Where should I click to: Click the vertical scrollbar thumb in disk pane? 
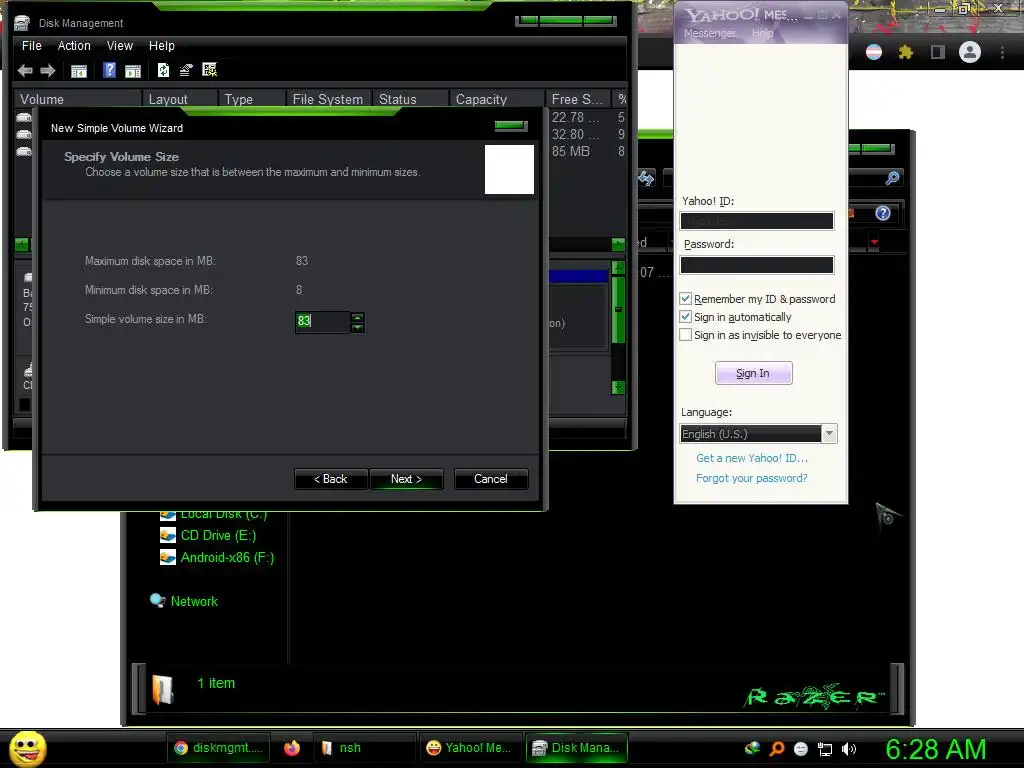pos(618,308)
